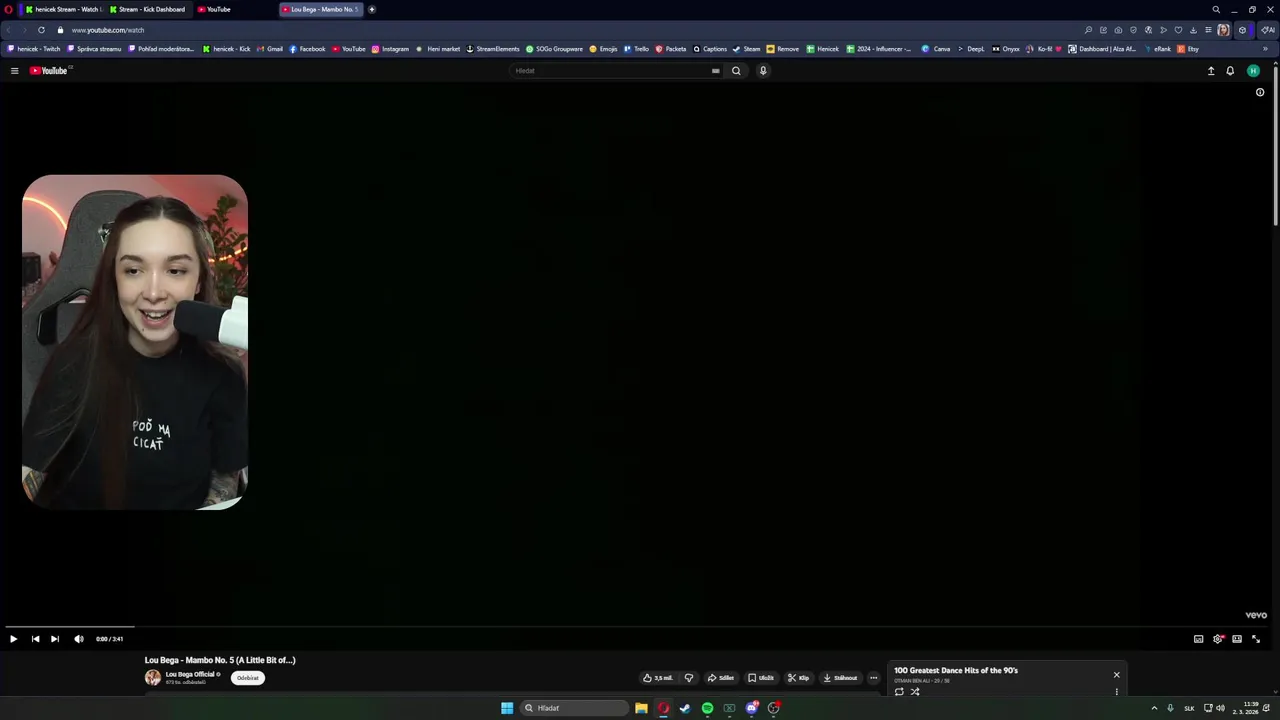
Task: Open the YouTube create upload button
Action: coord(1211,71)
